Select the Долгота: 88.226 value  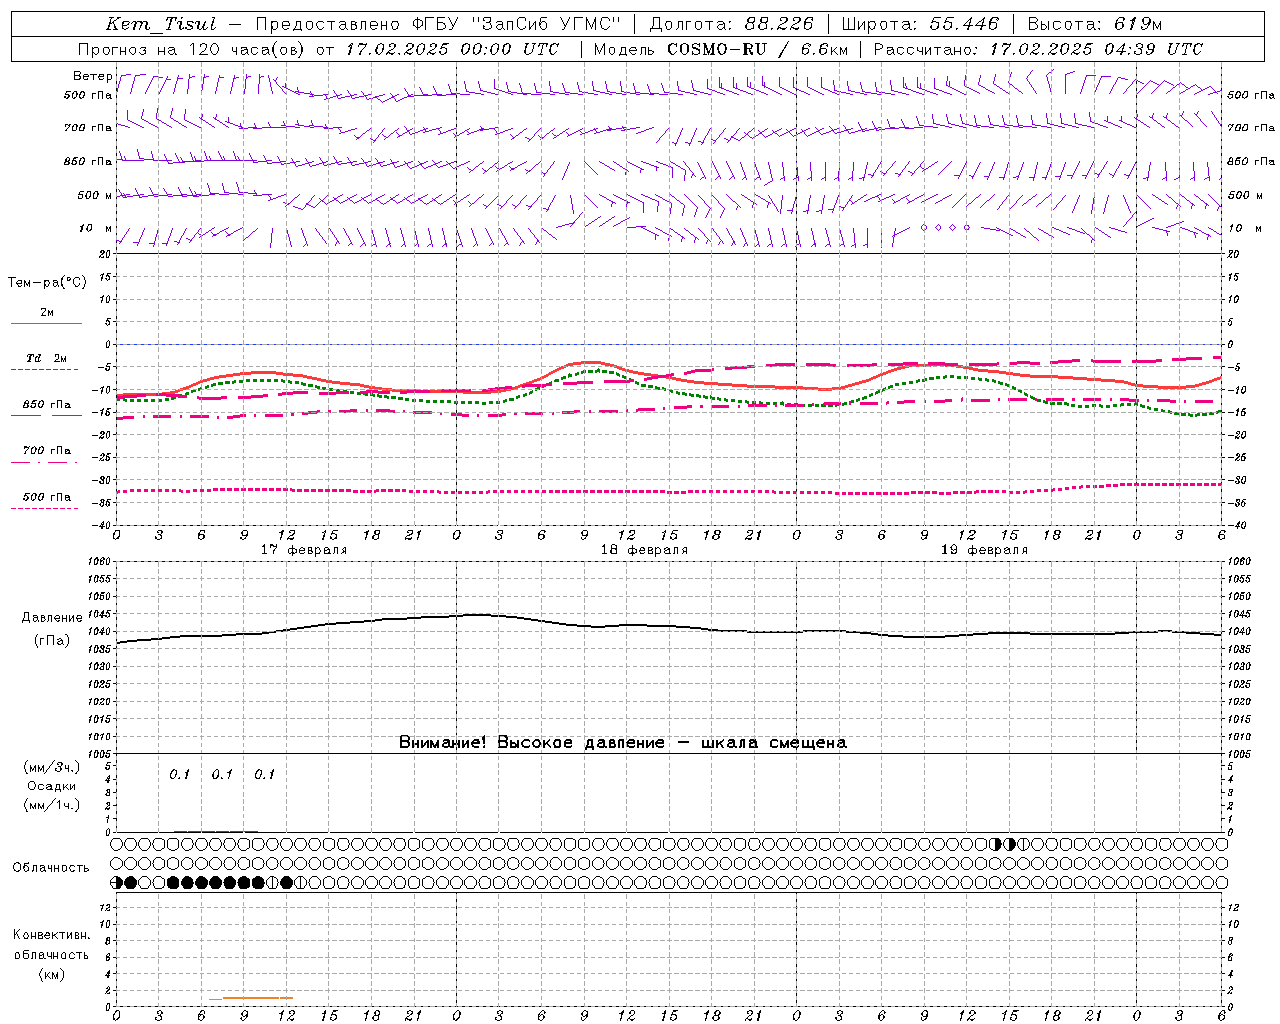(732, 24)
